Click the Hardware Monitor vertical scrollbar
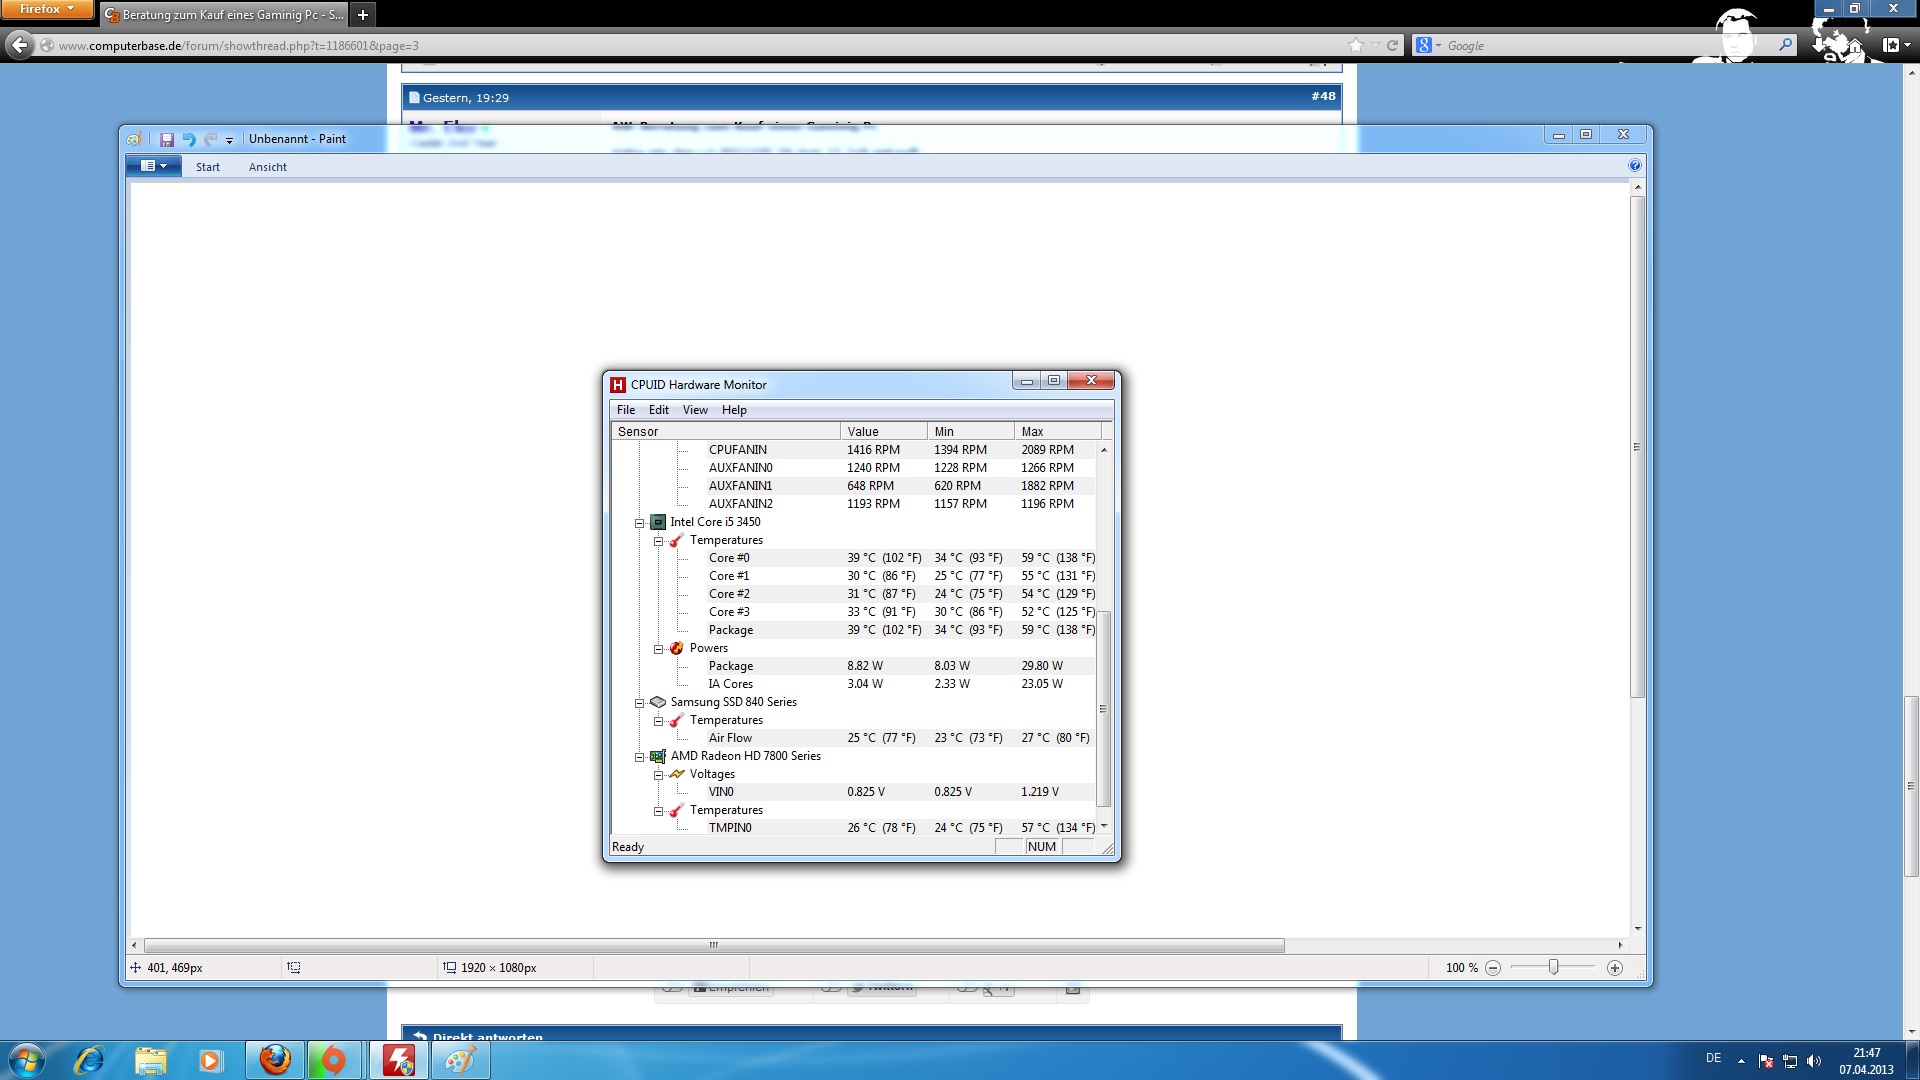1920x1080 pixels. pos(1104,708)
